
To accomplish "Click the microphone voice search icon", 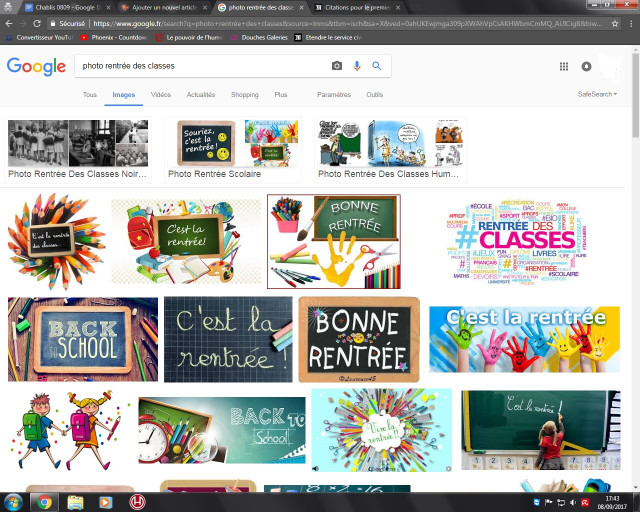I will (x=357, y=66).
